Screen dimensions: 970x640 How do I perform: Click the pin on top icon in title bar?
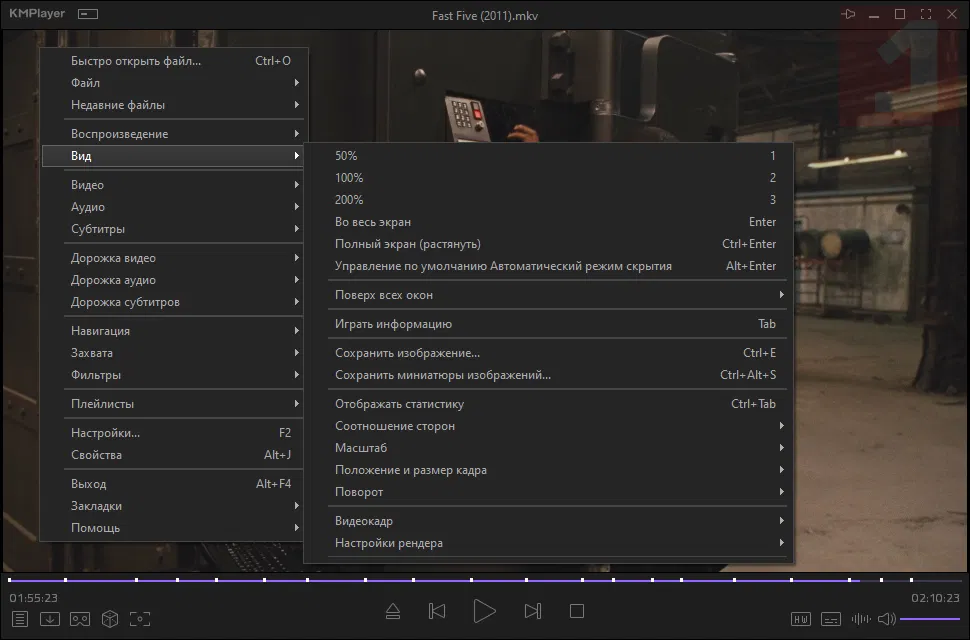(848, 14)
